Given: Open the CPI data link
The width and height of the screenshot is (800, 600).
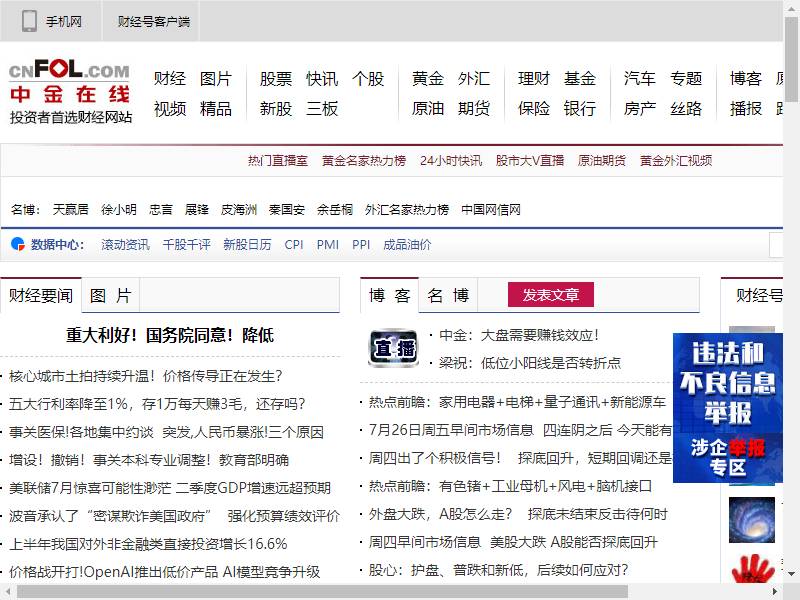Looking at the screenshot, I should (x=294, y=245).
